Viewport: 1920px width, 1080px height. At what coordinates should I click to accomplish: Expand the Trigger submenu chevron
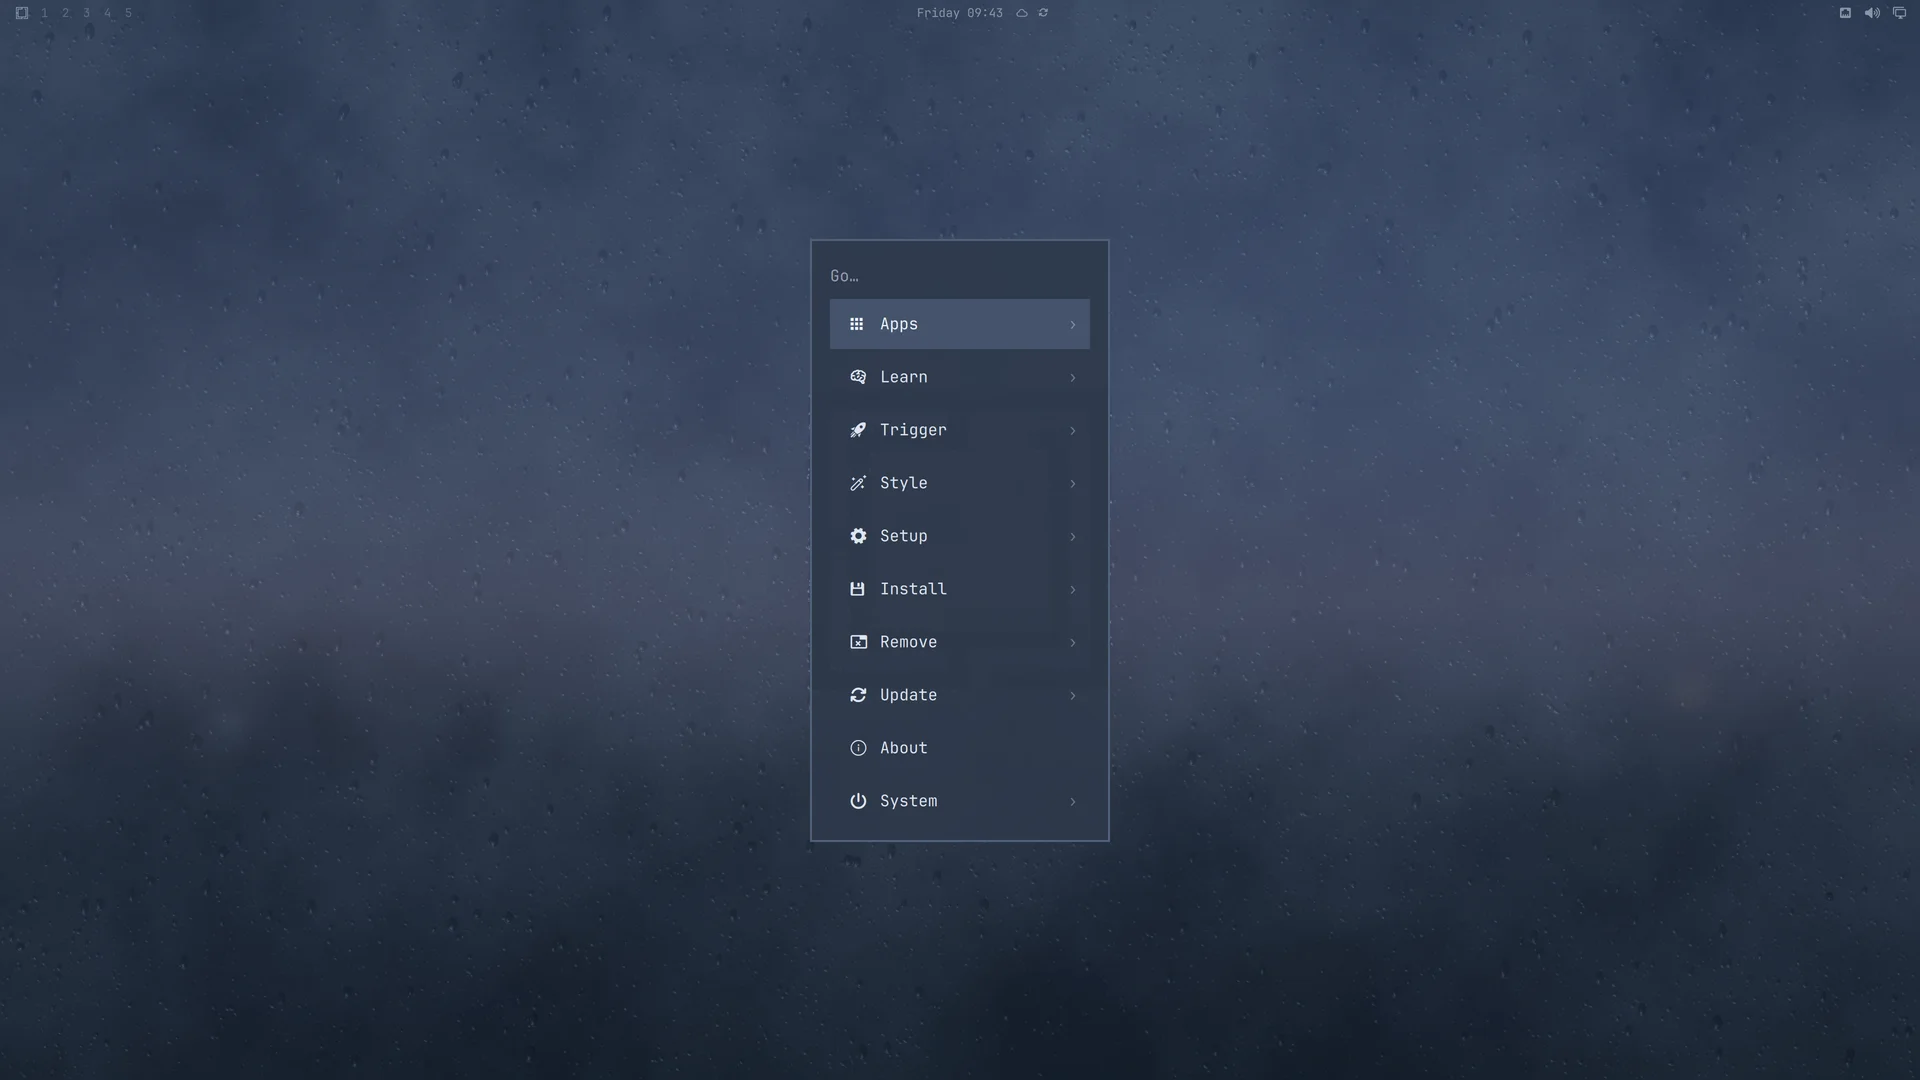(x=1072, y=430)
